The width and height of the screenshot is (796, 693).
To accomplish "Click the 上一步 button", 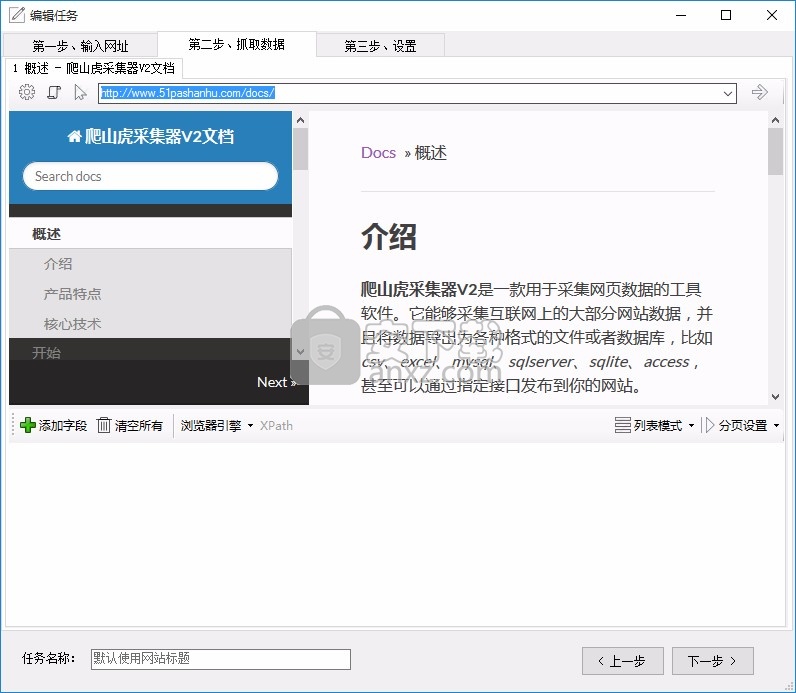I will pos(622,661).
